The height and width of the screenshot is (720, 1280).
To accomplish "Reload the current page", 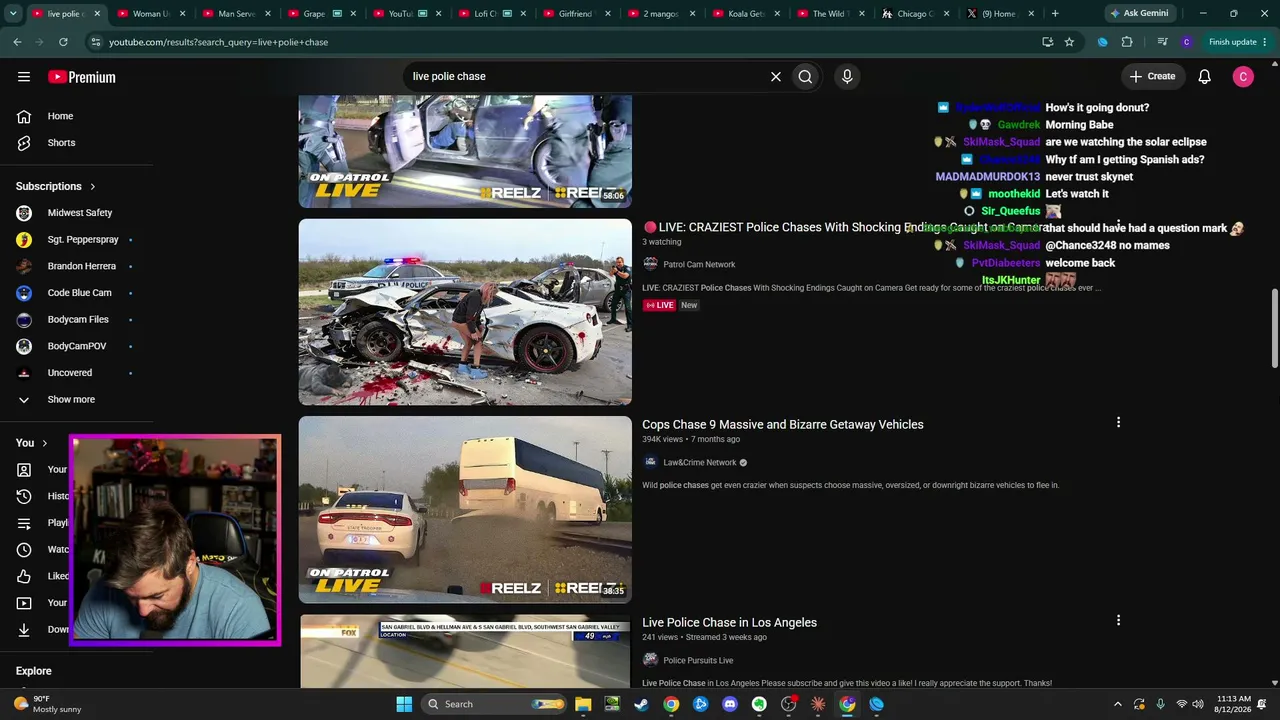I will coord(63,42).
